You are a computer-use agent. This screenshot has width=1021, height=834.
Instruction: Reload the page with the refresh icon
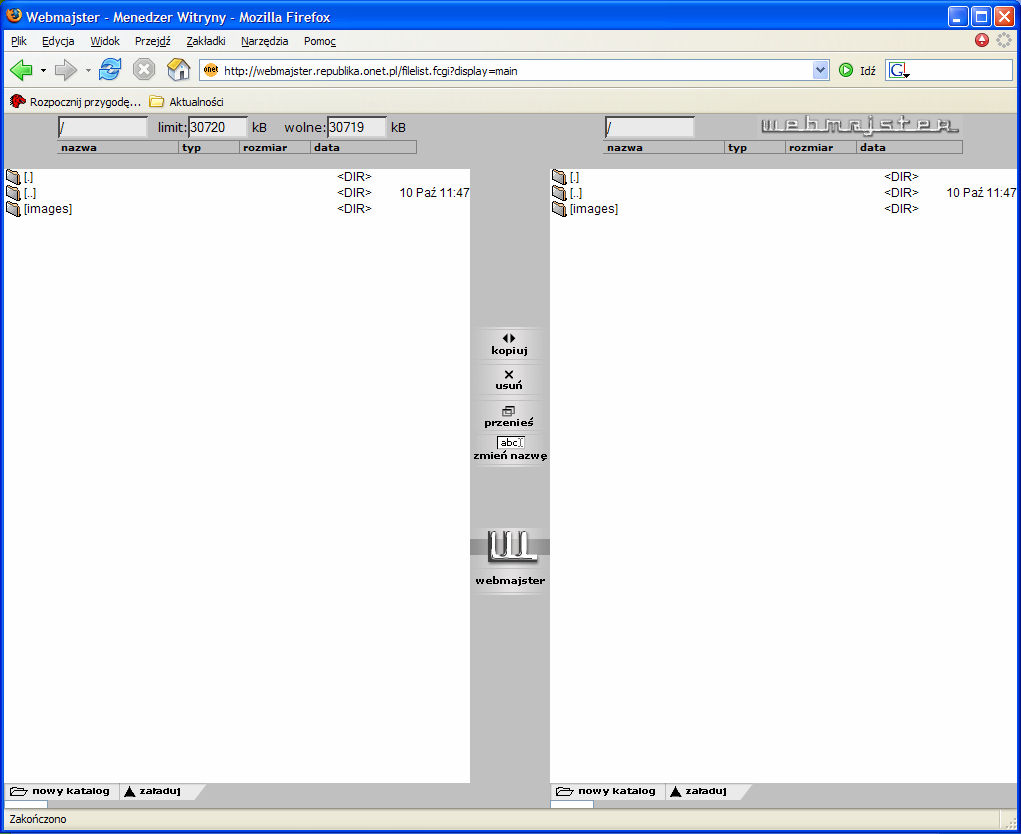110,69
